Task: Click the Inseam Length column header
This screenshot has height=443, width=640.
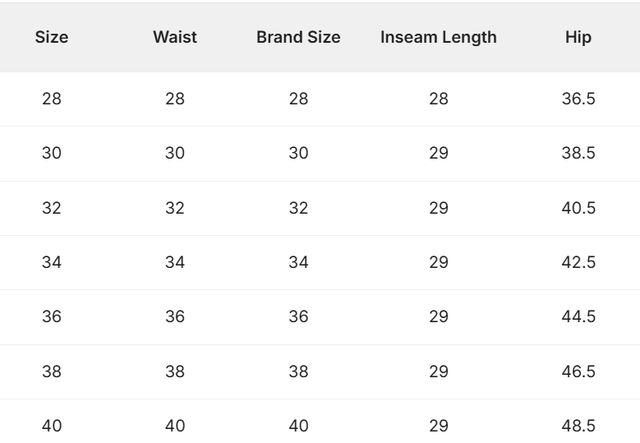Action: pos(438,37)
